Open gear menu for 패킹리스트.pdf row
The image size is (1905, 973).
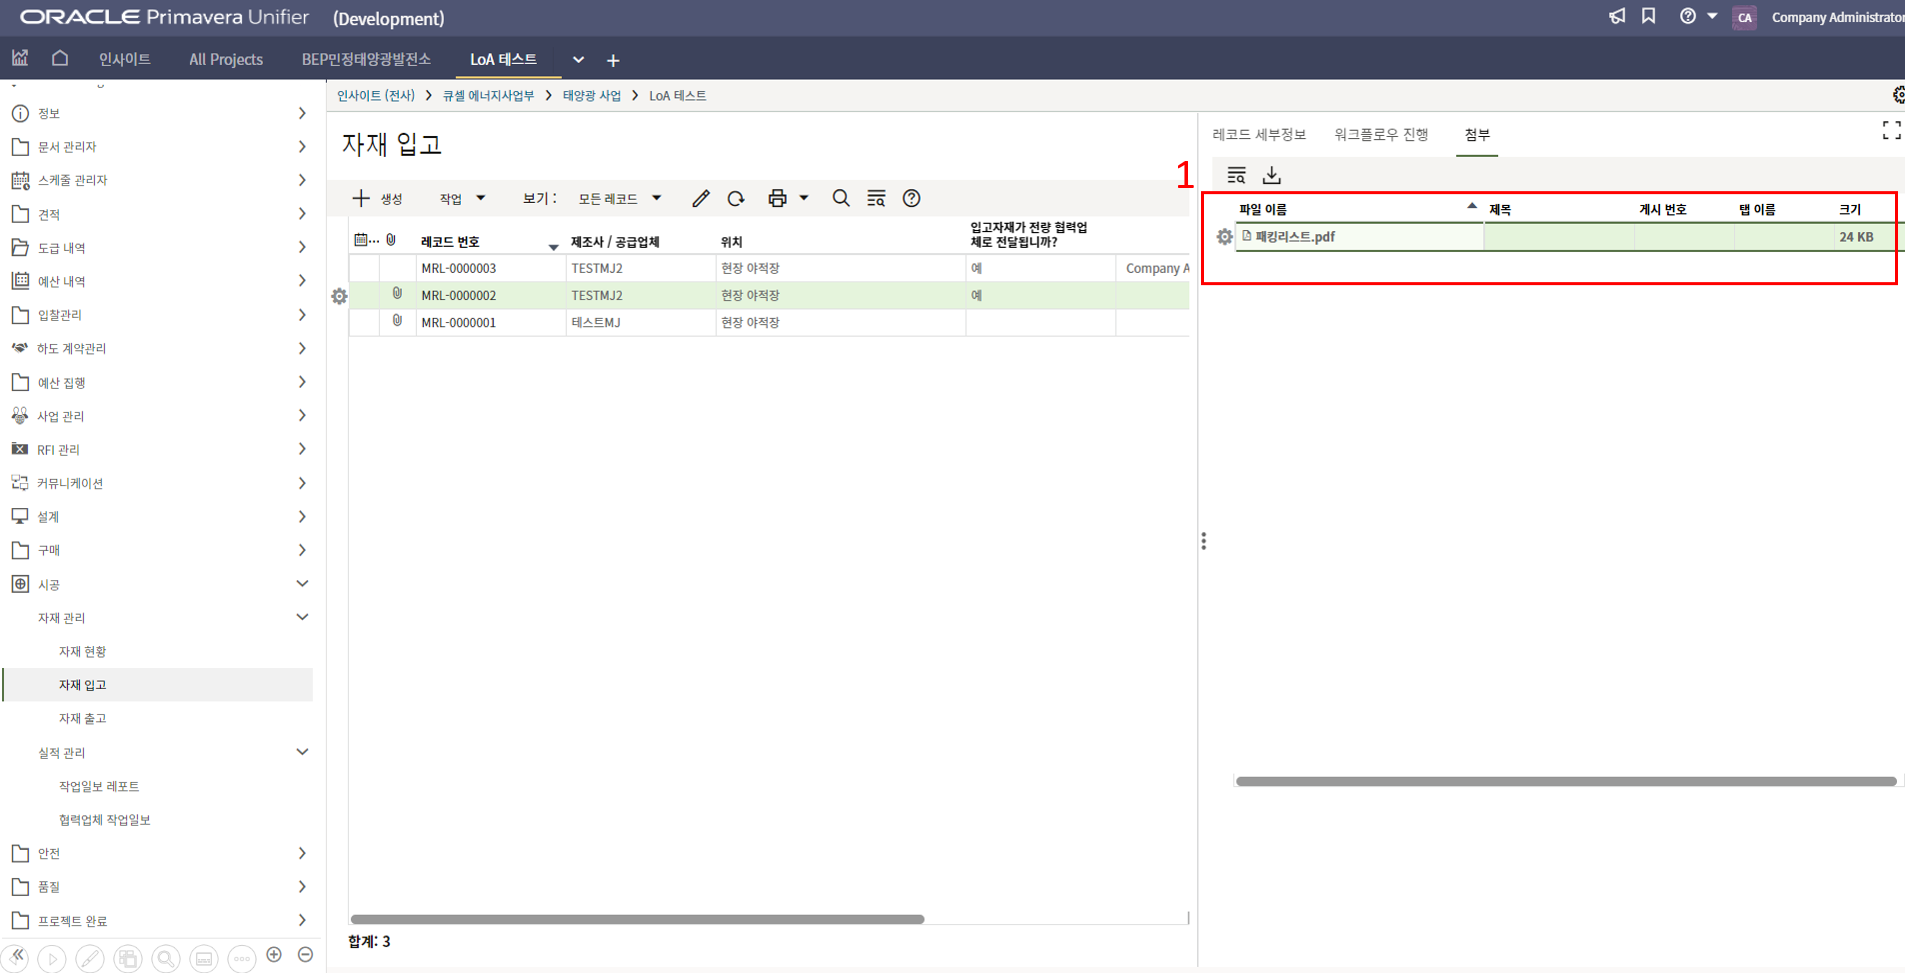(x=1224, y=237)
